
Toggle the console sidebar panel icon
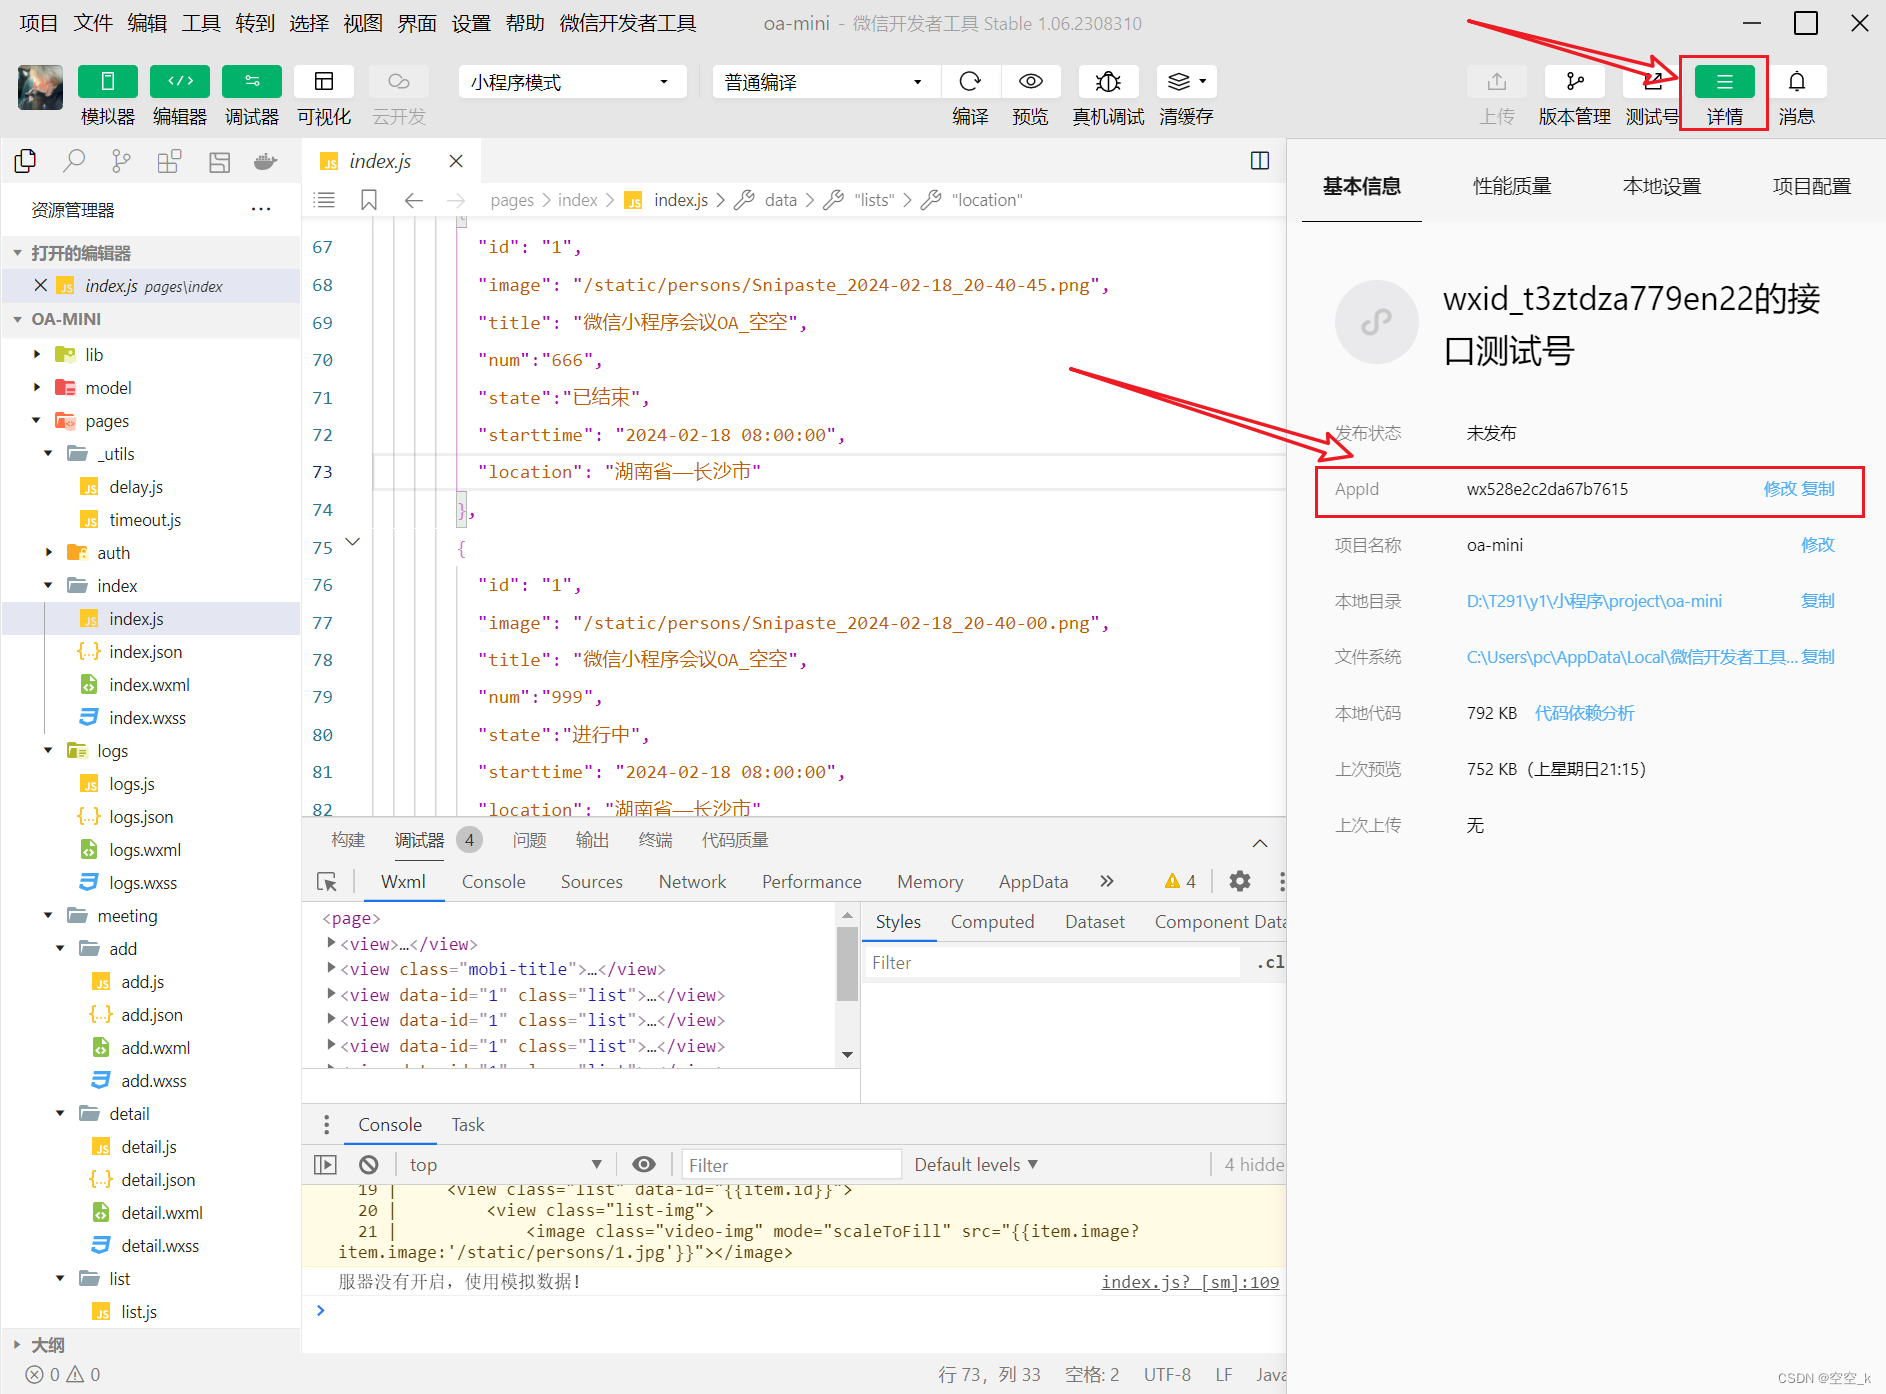(325, 1164)
